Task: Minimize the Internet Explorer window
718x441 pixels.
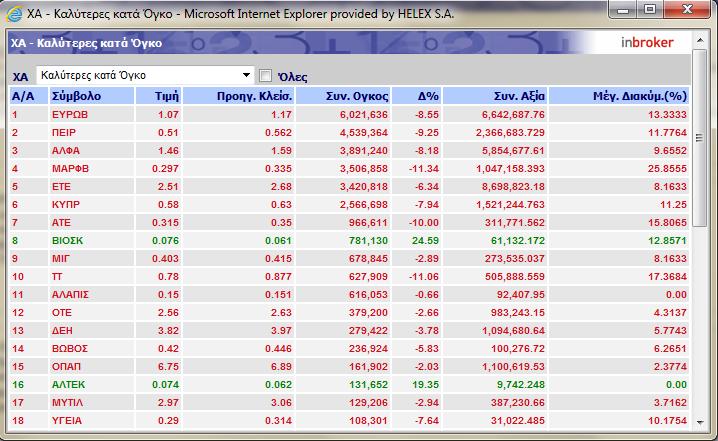Action: tap(622, 10)
